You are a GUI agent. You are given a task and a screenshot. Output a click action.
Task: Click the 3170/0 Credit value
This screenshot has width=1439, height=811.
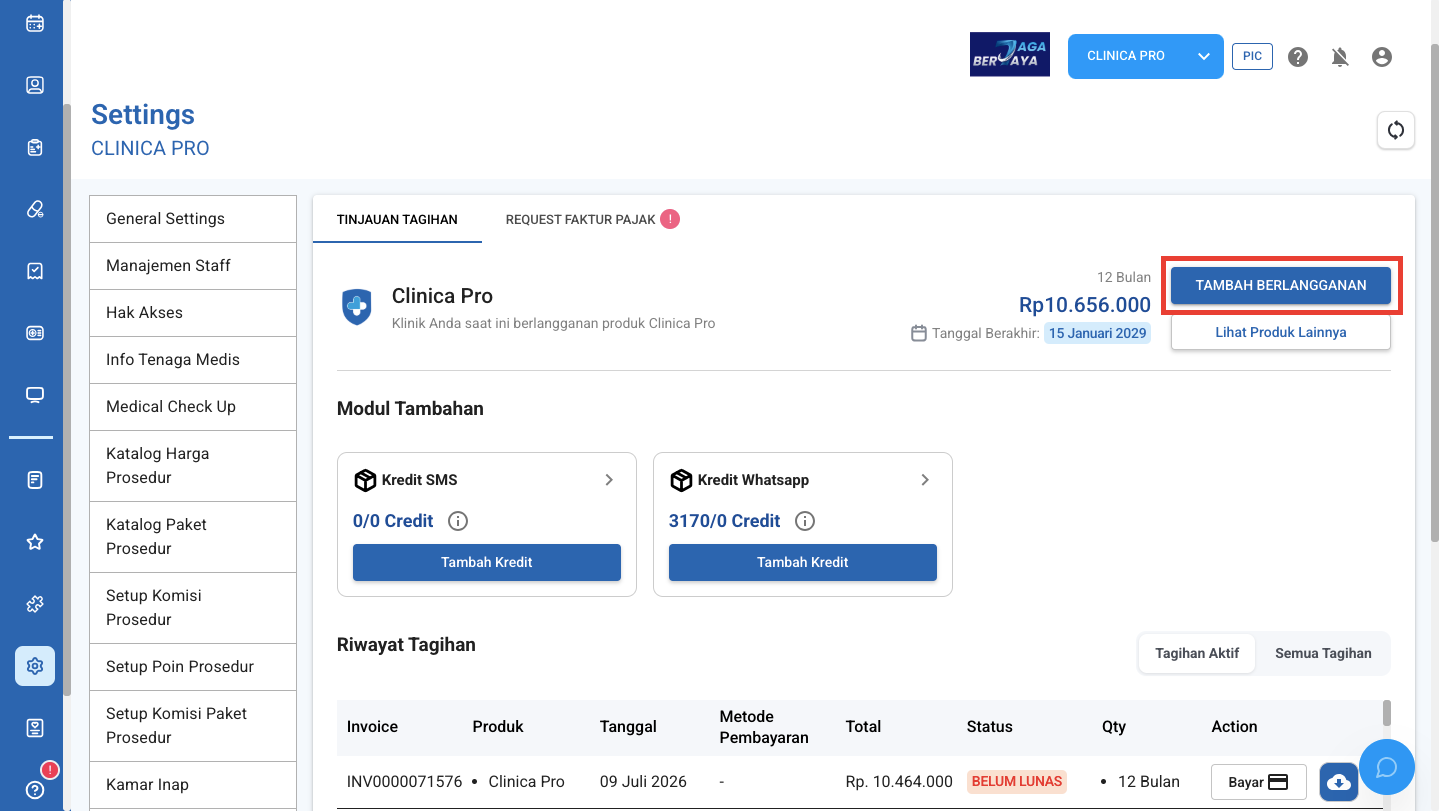725,521
